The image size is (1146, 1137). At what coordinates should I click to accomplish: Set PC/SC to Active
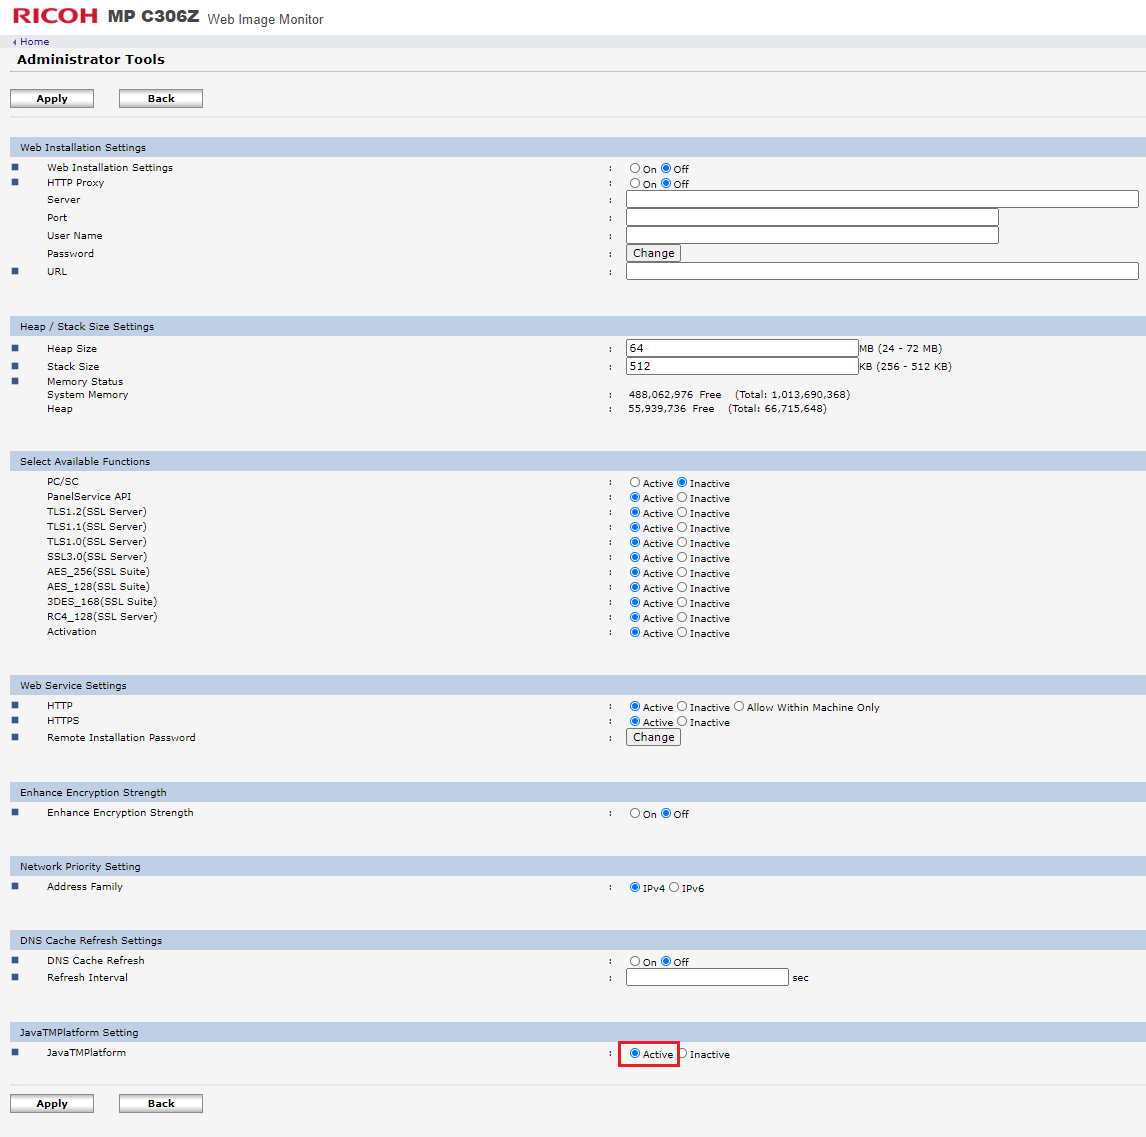click(635, 483)
